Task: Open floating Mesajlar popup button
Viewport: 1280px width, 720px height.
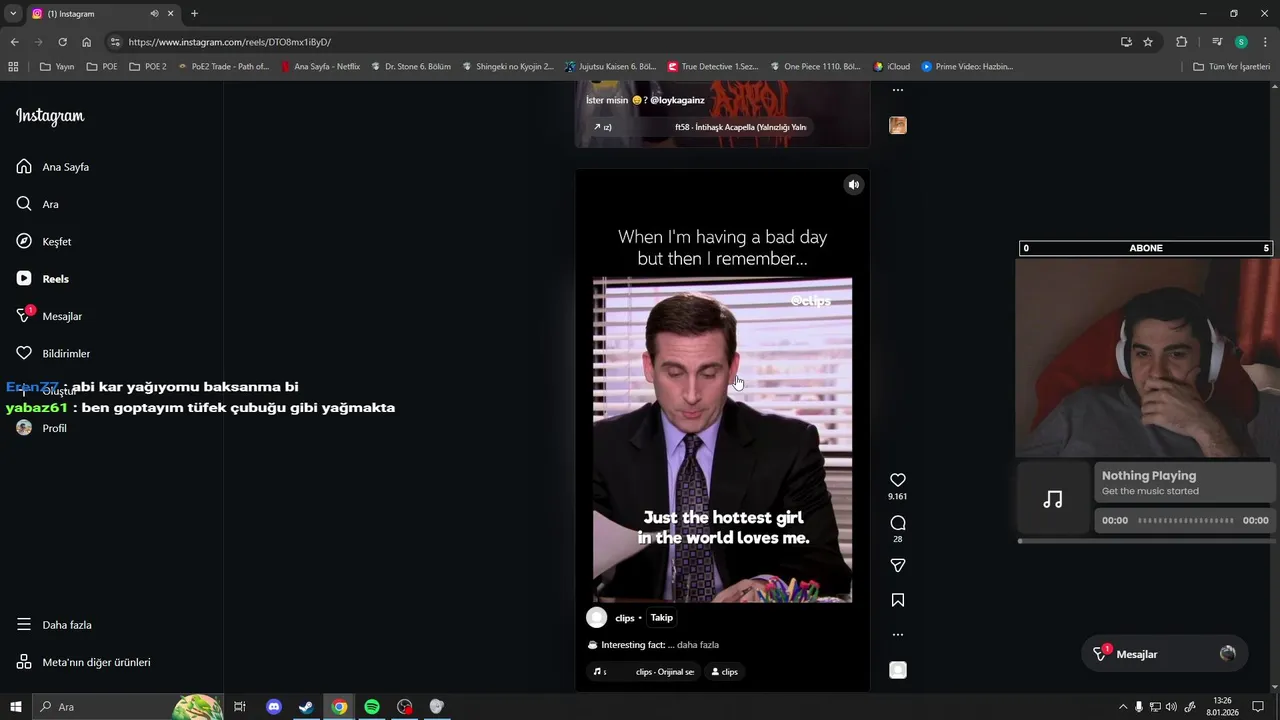Action: point(1164,654)
